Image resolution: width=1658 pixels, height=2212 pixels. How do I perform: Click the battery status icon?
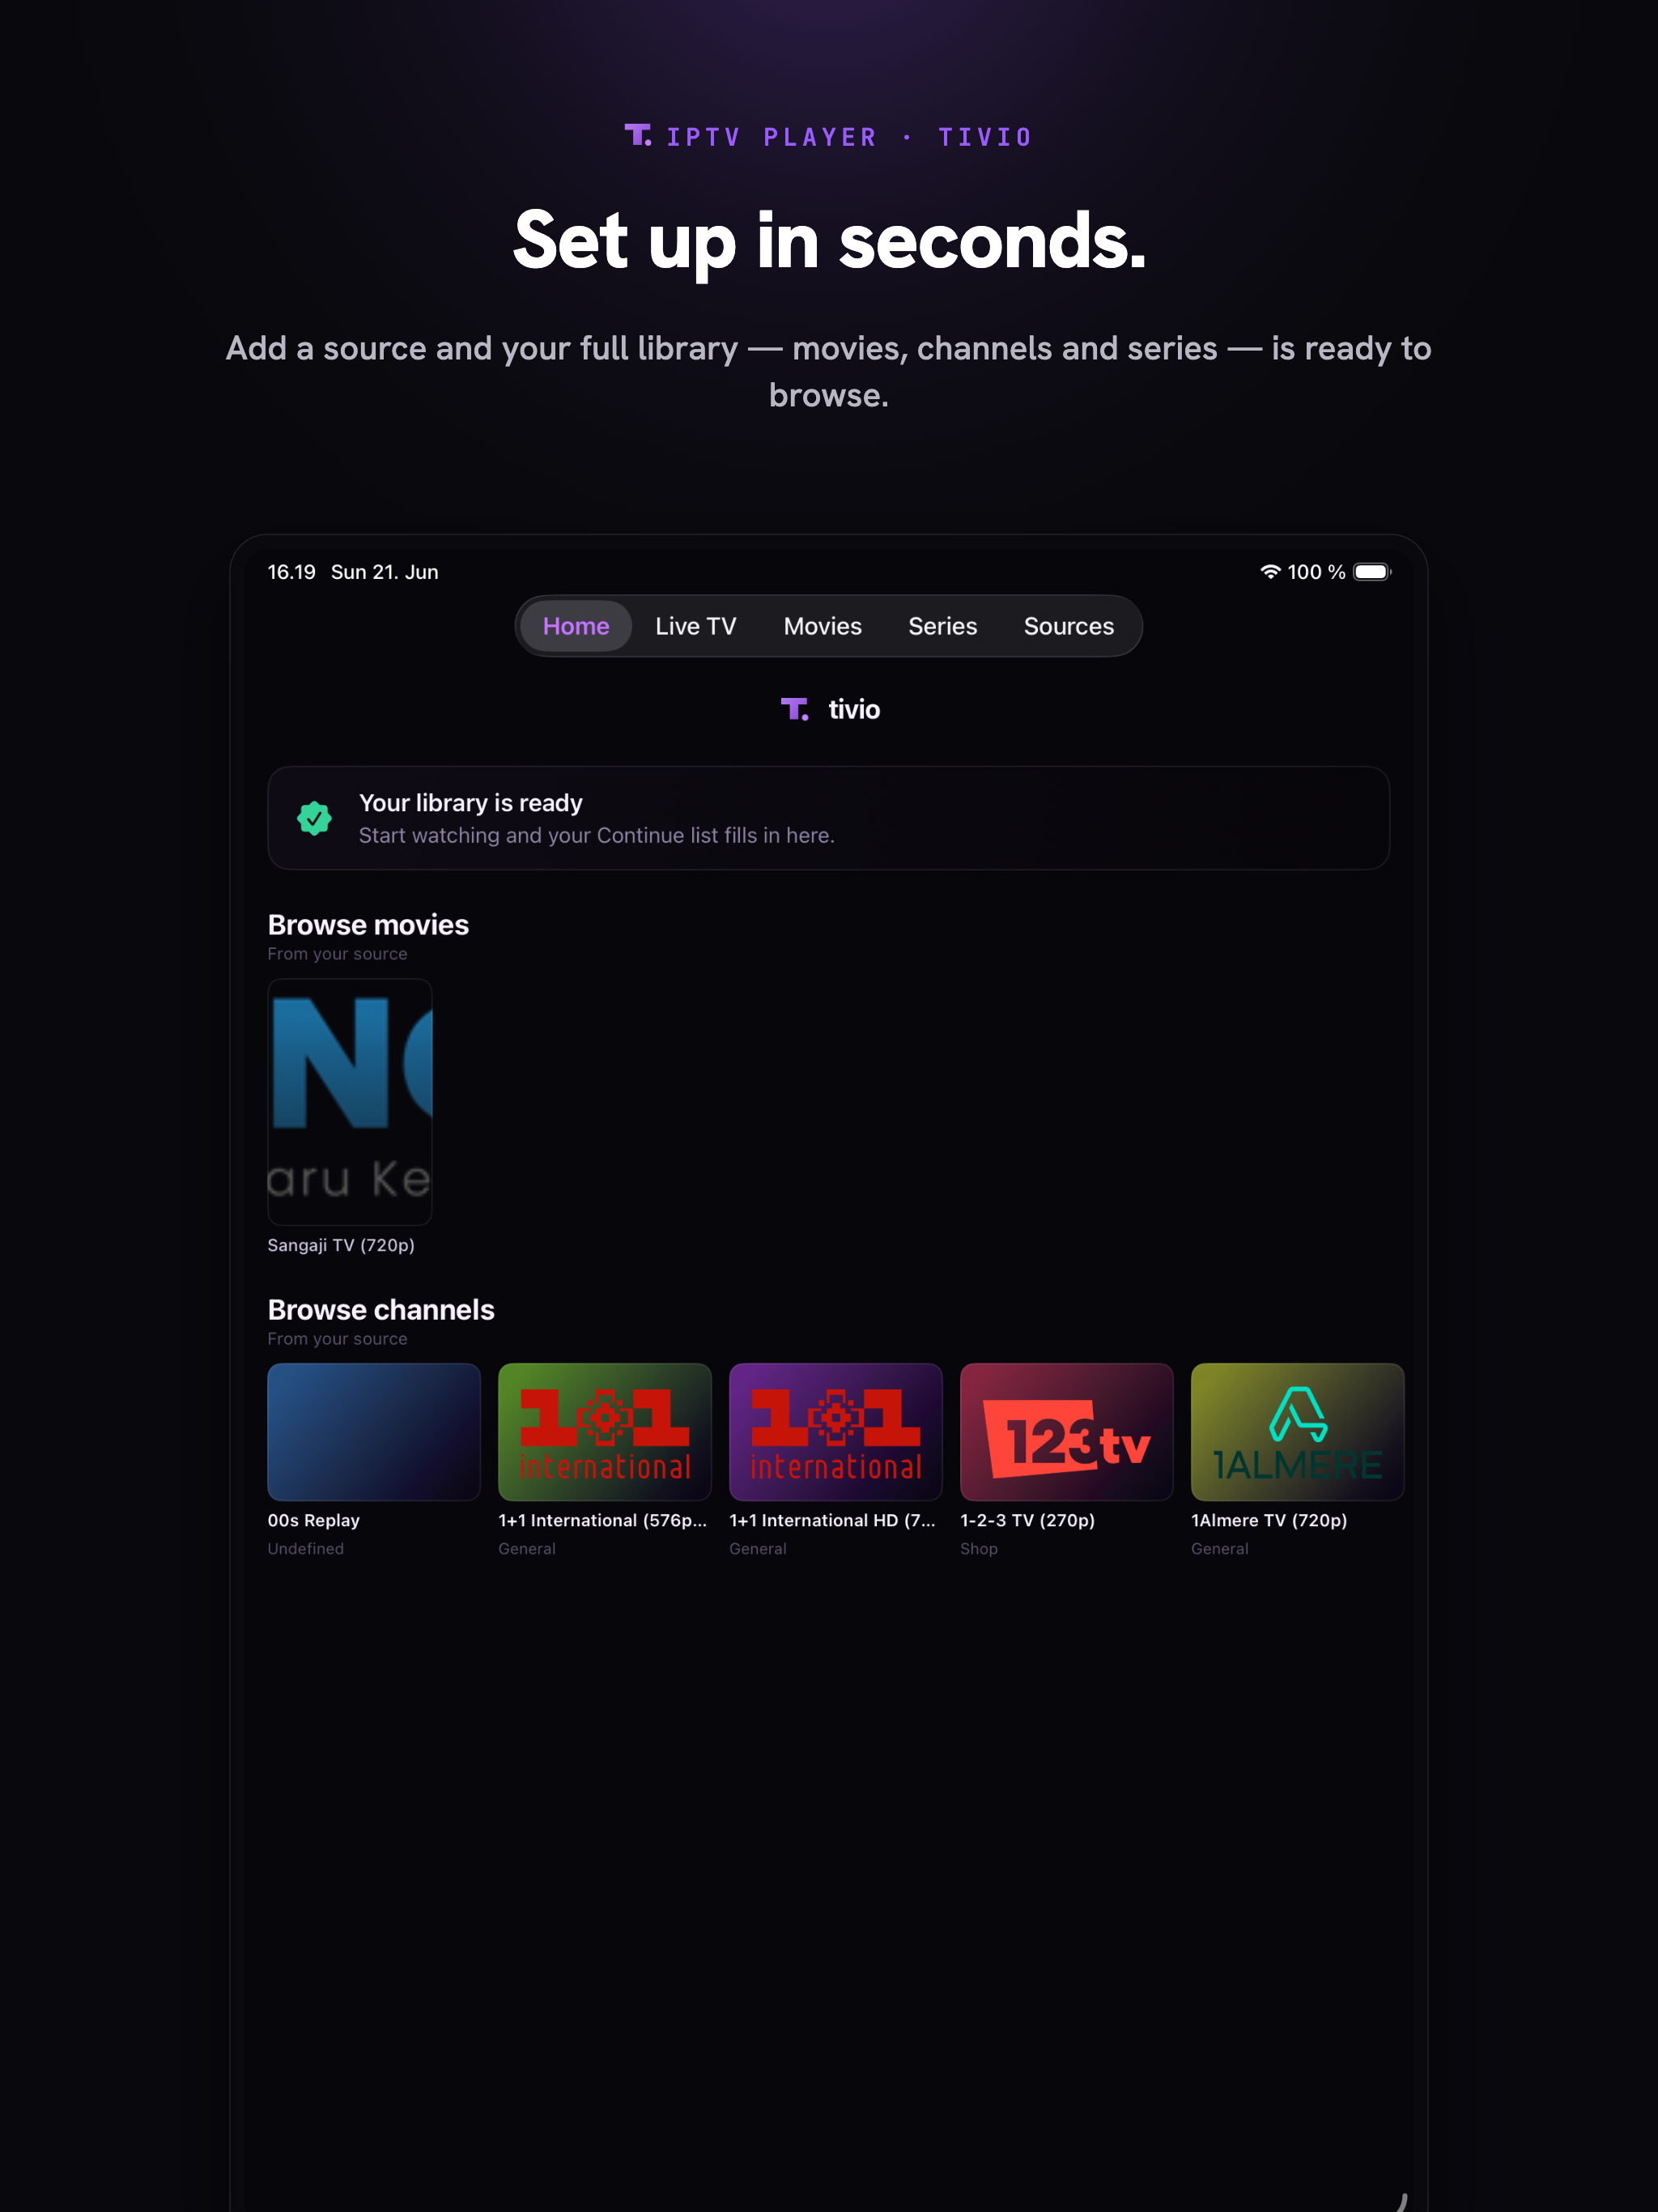pyautogui.click(x=1372, y=572)
